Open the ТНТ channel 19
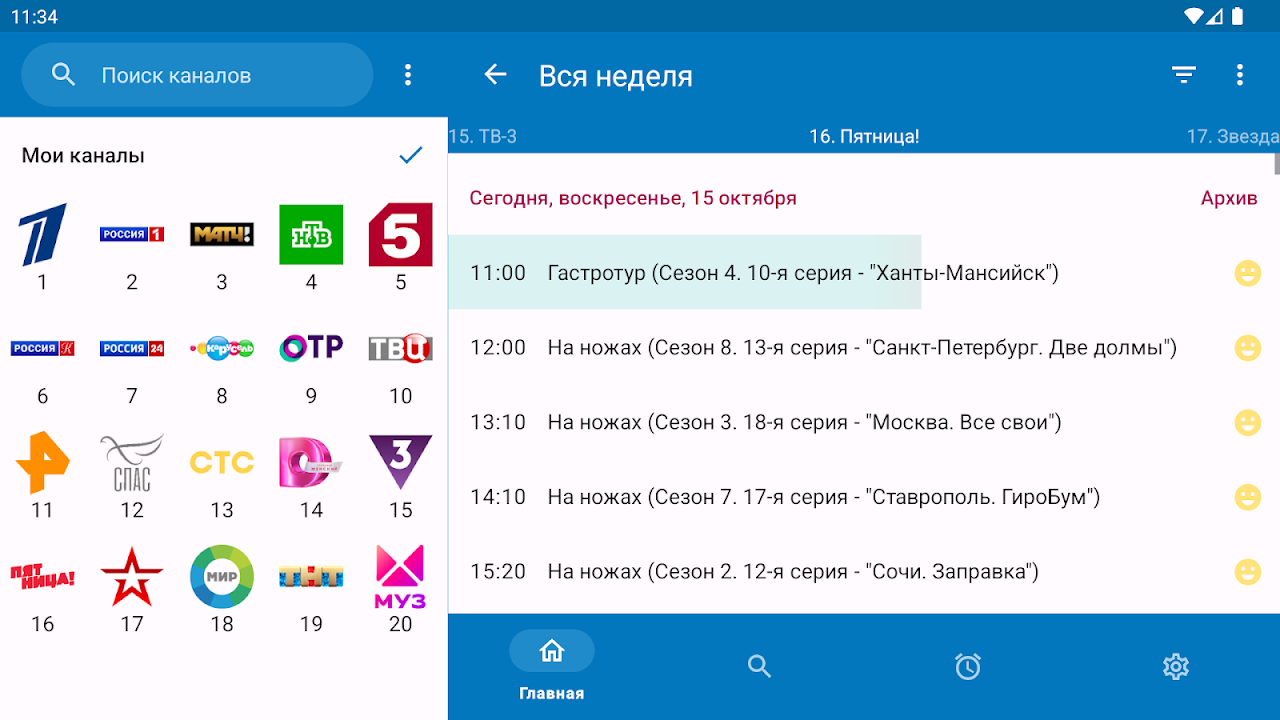The width and height of the screenshot is (1280, 720). pyautogui.click(x=311, y=577)
